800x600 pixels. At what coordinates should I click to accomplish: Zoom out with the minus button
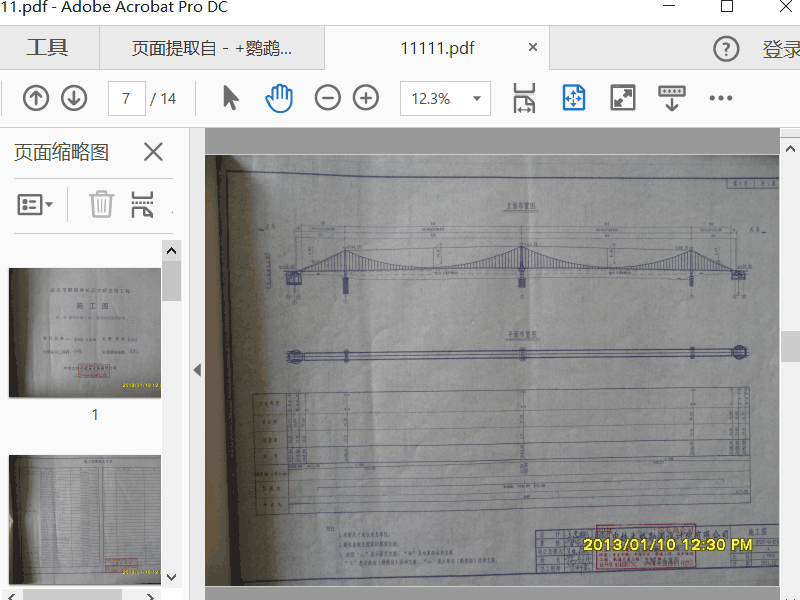point(328,98)
